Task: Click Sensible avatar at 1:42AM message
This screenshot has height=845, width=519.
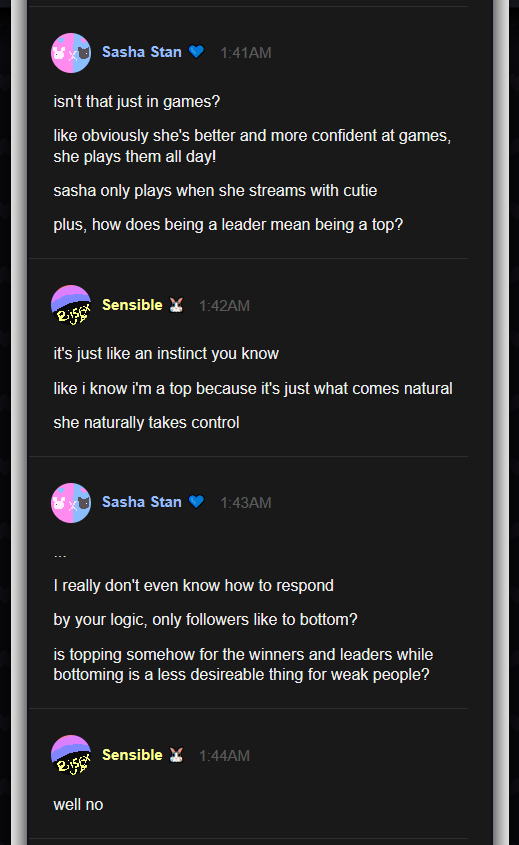Action: click(x=71, y=305)
